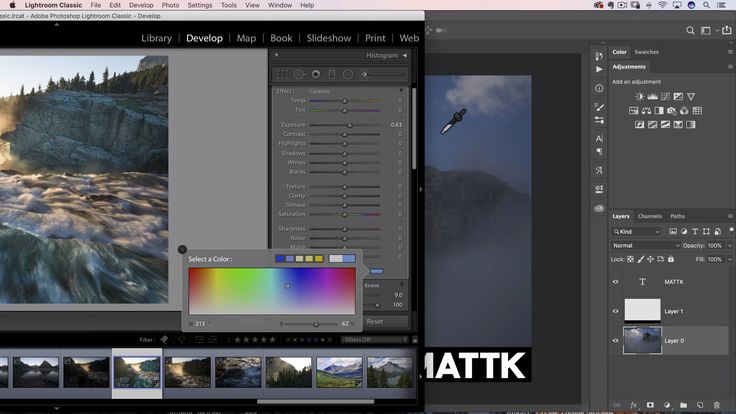Image resolution: width=736 pixels, height=414 pixels.
Task: Open the Map module link
Action: 246,38
